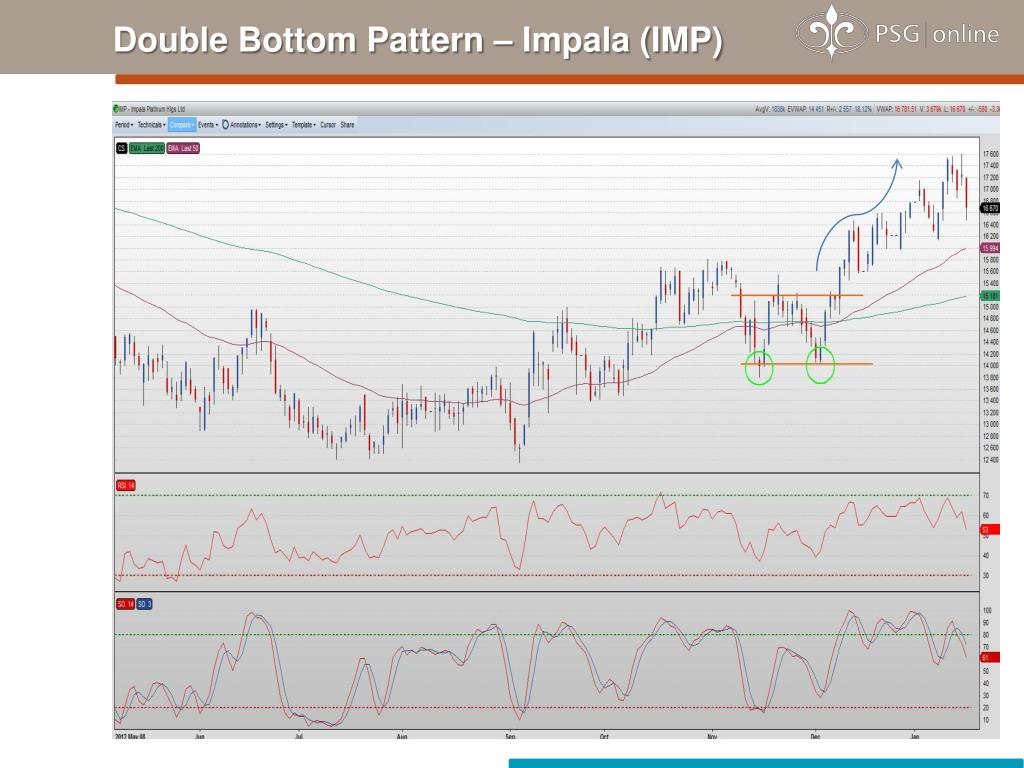Viewport: 1024px width, 768px height.
Task: Click the black current price label 16 670
Action: pyautogui.click(x=990, y=208)
